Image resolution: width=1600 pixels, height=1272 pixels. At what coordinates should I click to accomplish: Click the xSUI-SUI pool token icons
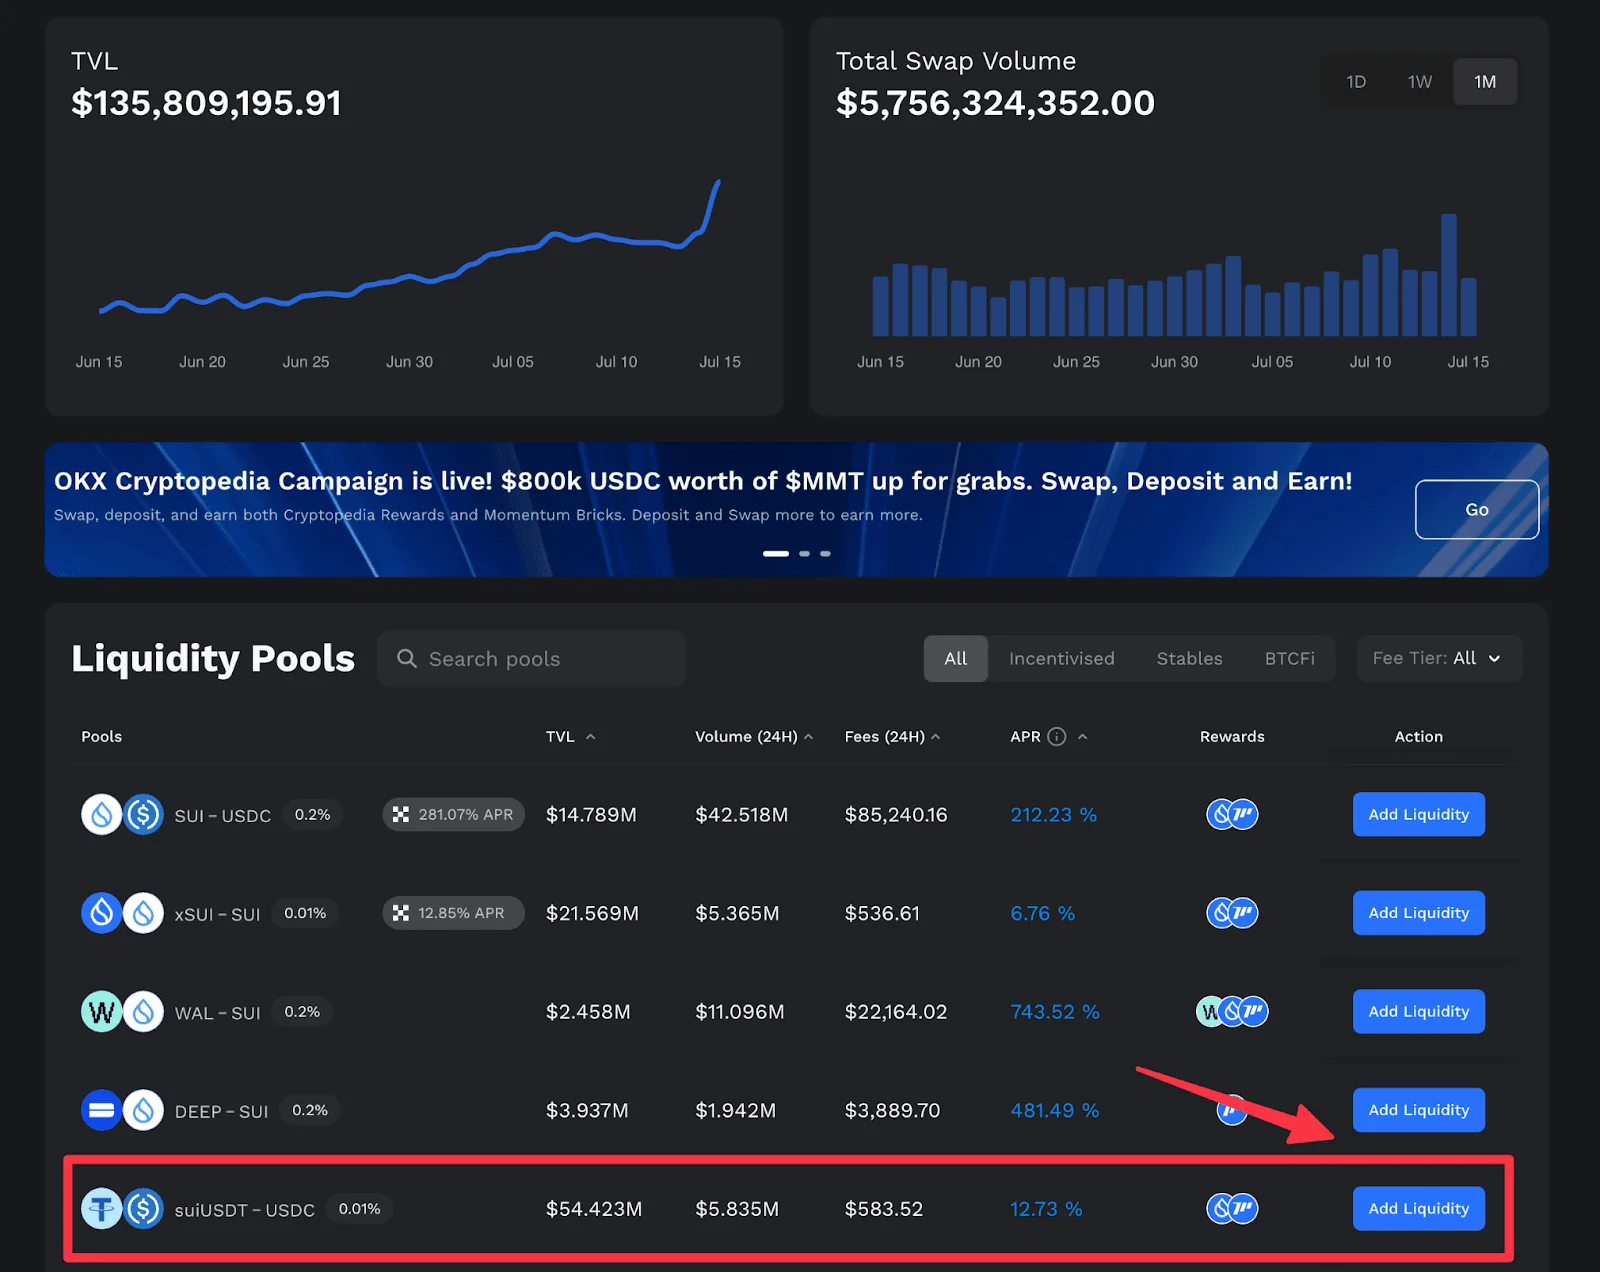click(x=122, y=913)
